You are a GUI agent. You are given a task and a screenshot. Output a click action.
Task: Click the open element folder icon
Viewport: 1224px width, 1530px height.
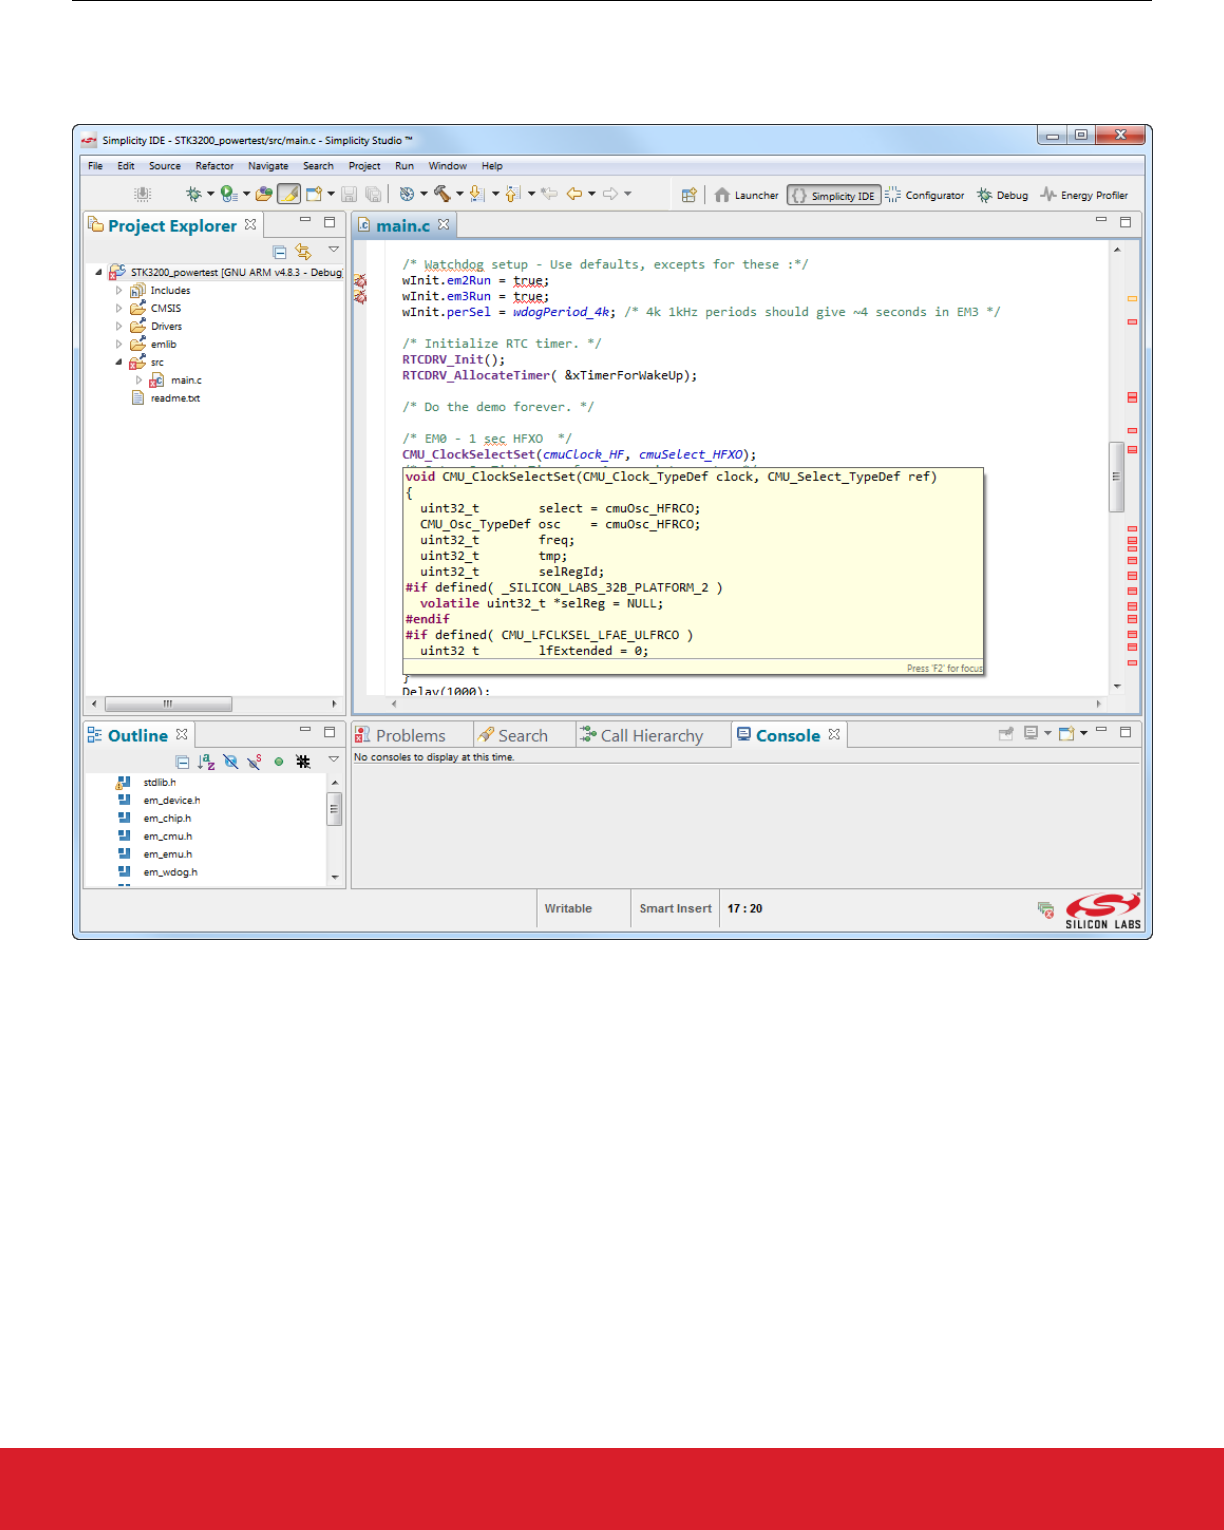click(264, 194)
